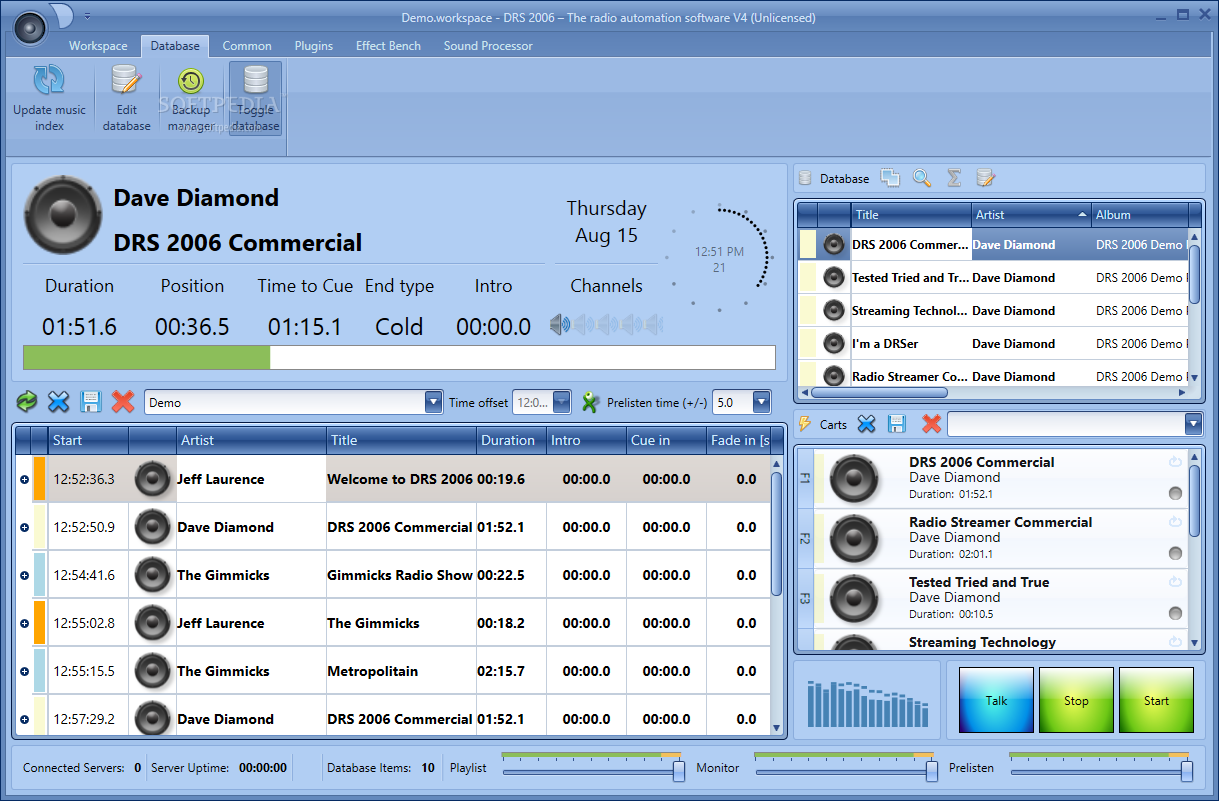
Task: Open the quick access toolbar arrow
Action: [x=87, y=16]
